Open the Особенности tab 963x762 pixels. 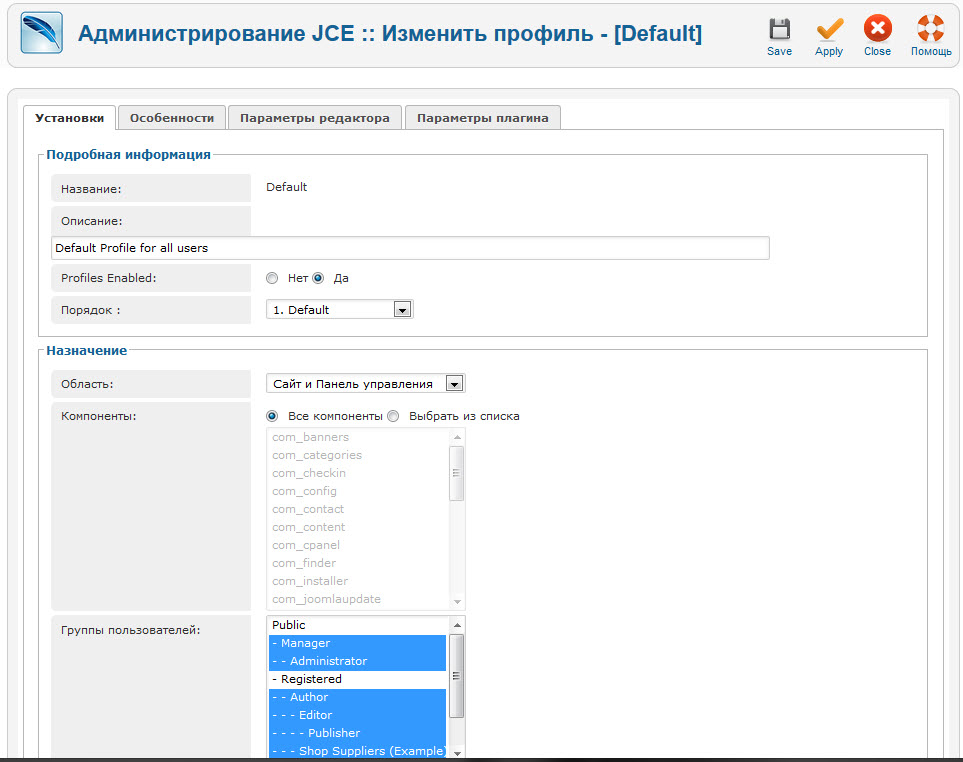172,118
